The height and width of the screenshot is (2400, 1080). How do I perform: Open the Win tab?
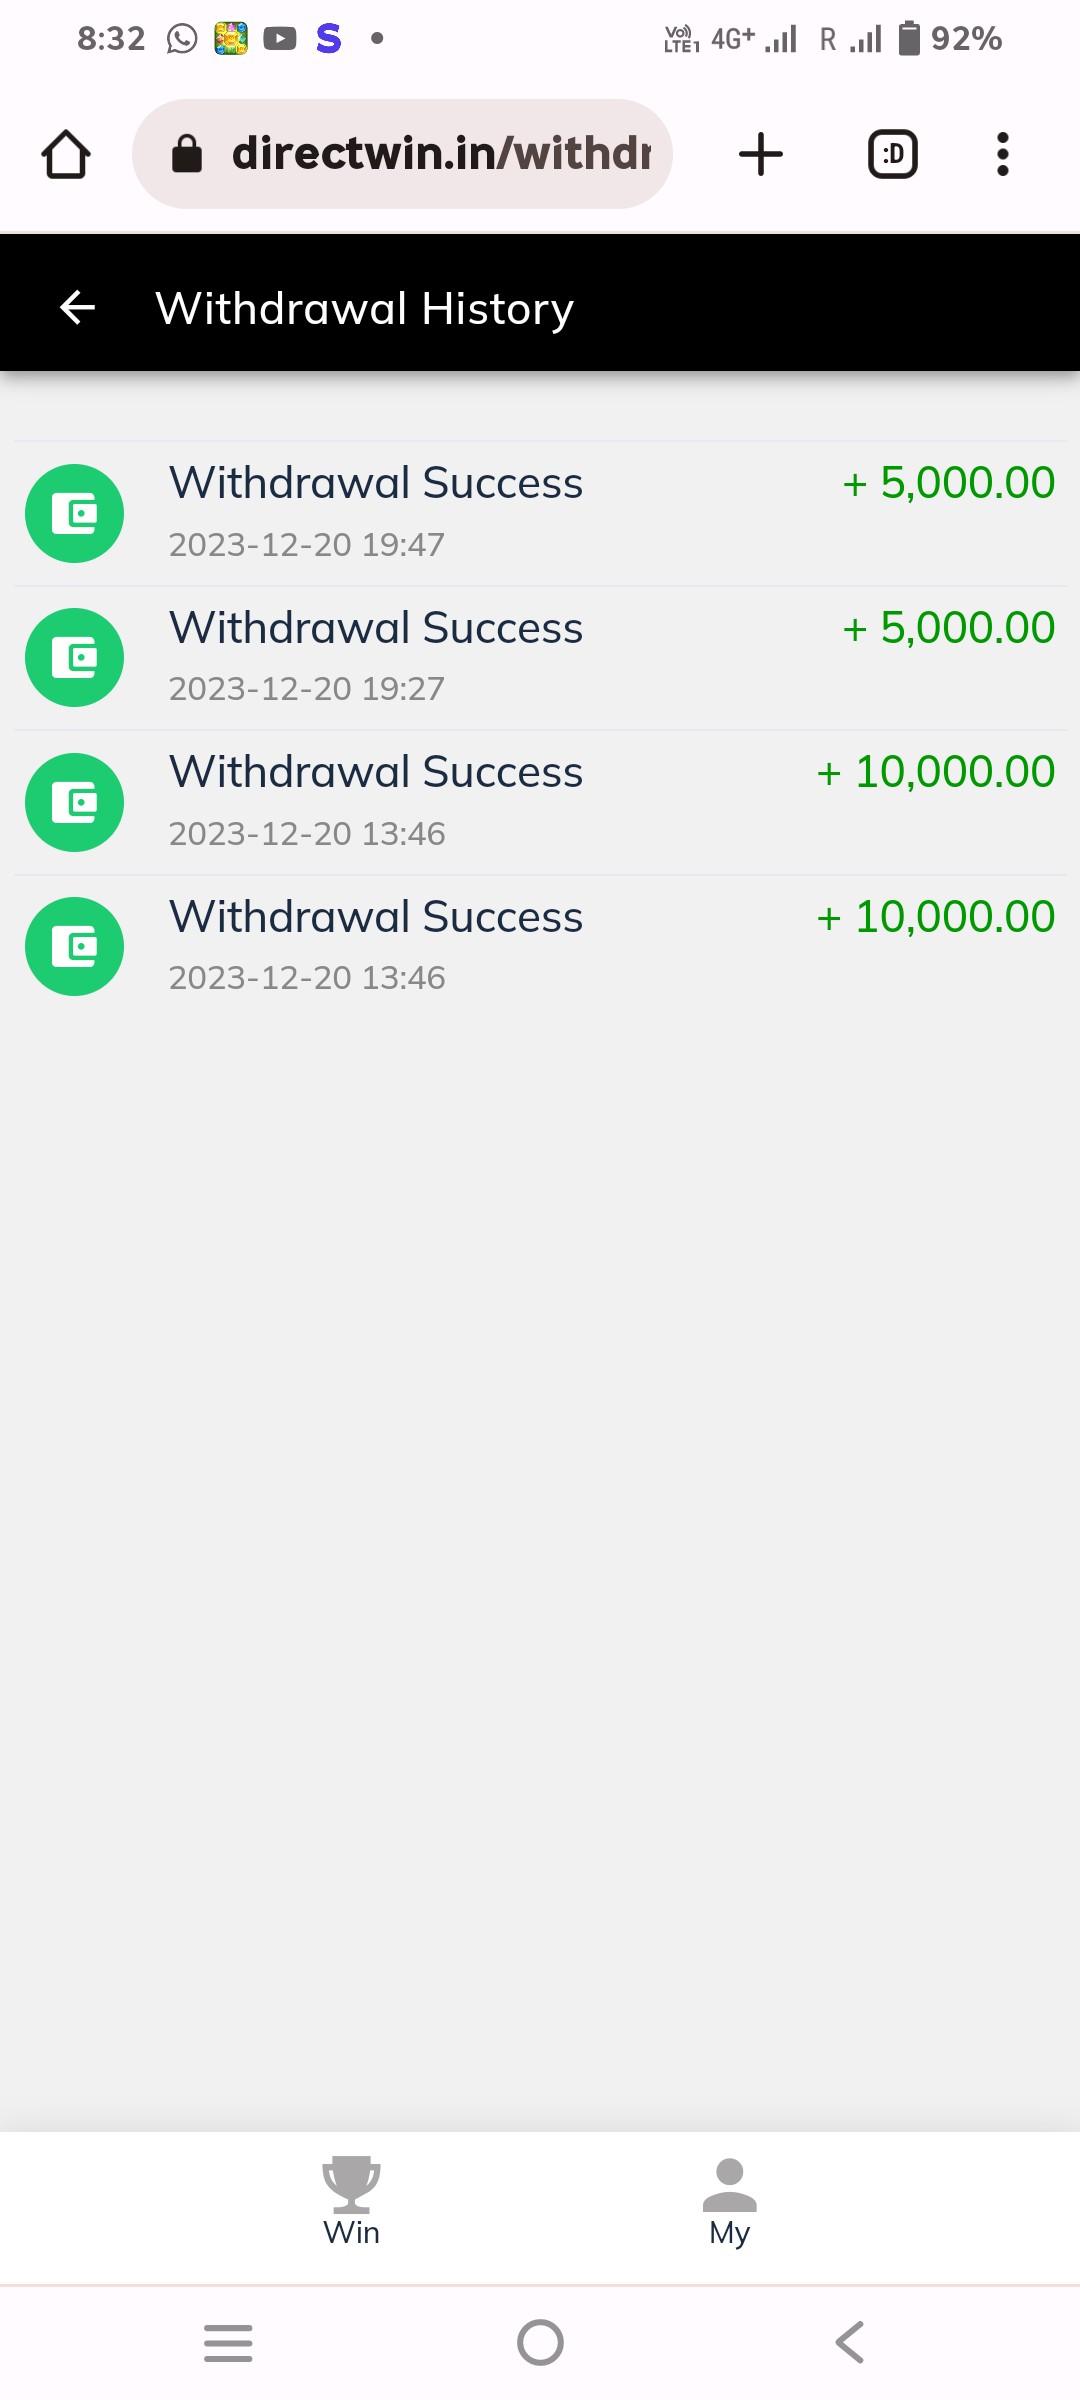tap(351, 2202)
